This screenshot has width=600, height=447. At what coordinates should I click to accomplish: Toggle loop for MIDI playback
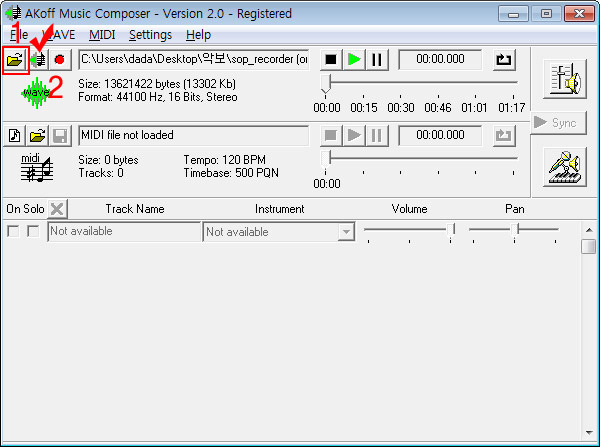(x=504, y=135)
